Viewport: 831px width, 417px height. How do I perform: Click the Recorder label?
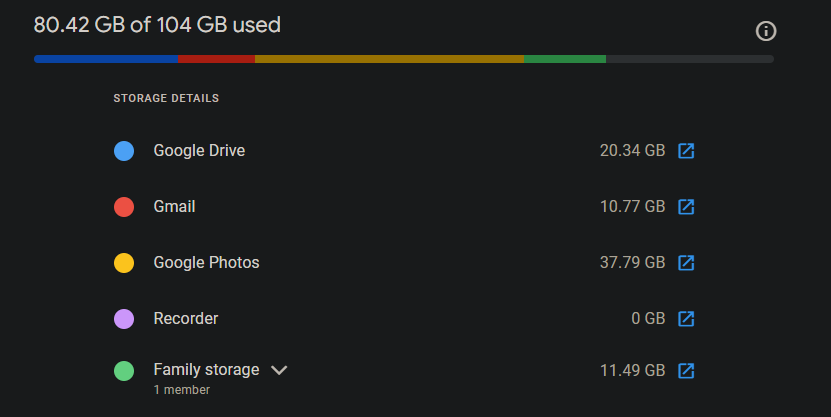(x=185, y=319)
